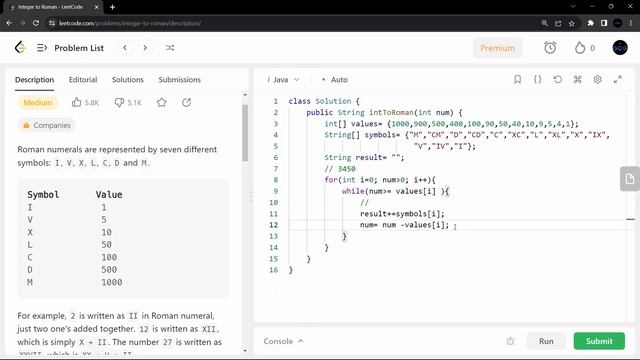
Task: Click the thumbs-up like icon
Action: [x=76, y=102]
